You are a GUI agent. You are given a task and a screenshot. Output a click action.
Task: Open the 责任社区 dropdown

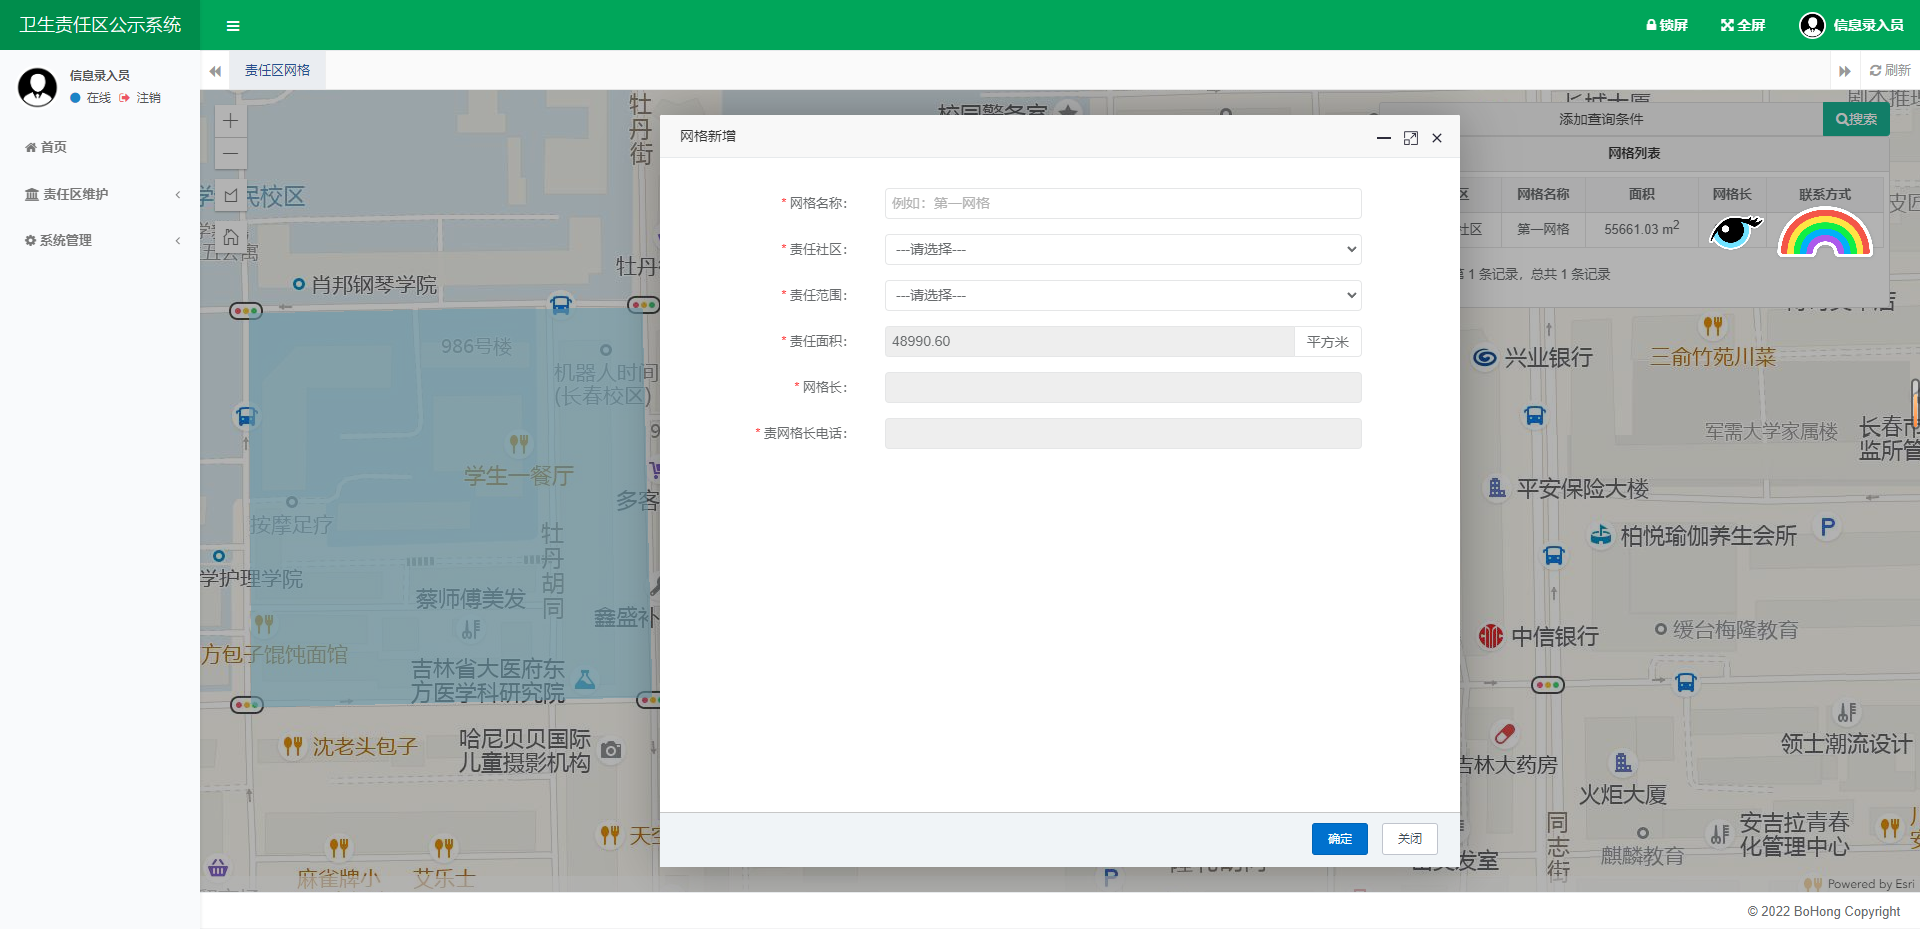[1123, 249]
